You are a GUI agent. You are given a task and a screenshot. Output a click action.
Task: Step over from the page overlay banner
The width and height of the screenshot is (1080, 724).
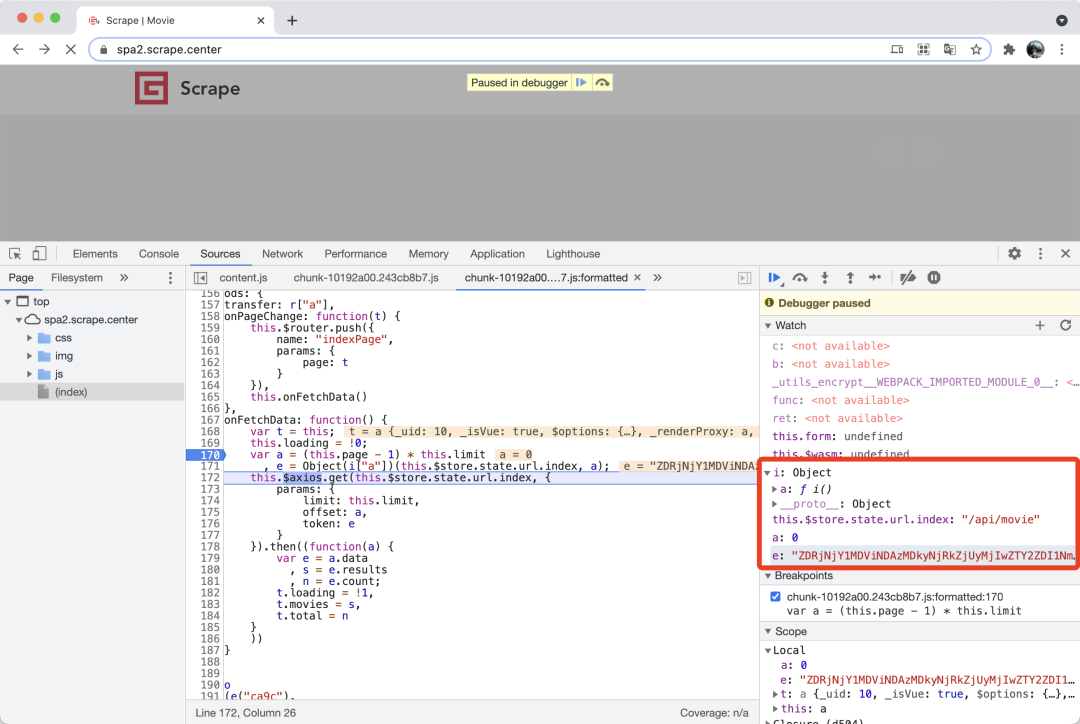tap(603, 83)
